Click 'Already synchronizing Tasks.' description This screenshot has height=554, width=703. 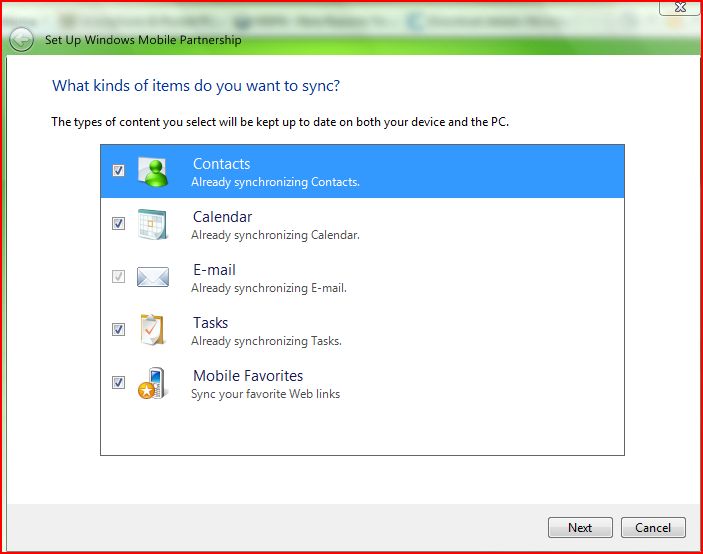(266, 341)
